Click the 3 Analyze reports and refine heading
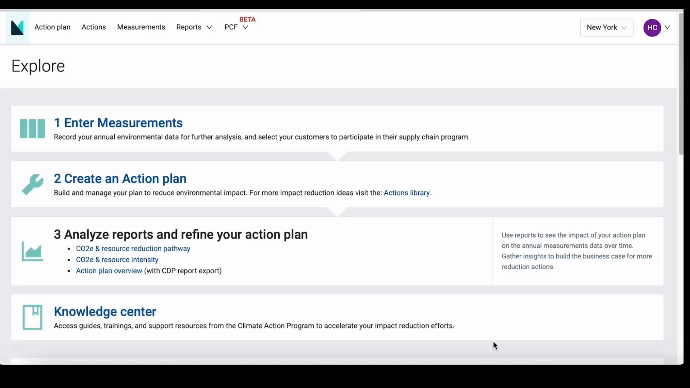 point(180,234)
